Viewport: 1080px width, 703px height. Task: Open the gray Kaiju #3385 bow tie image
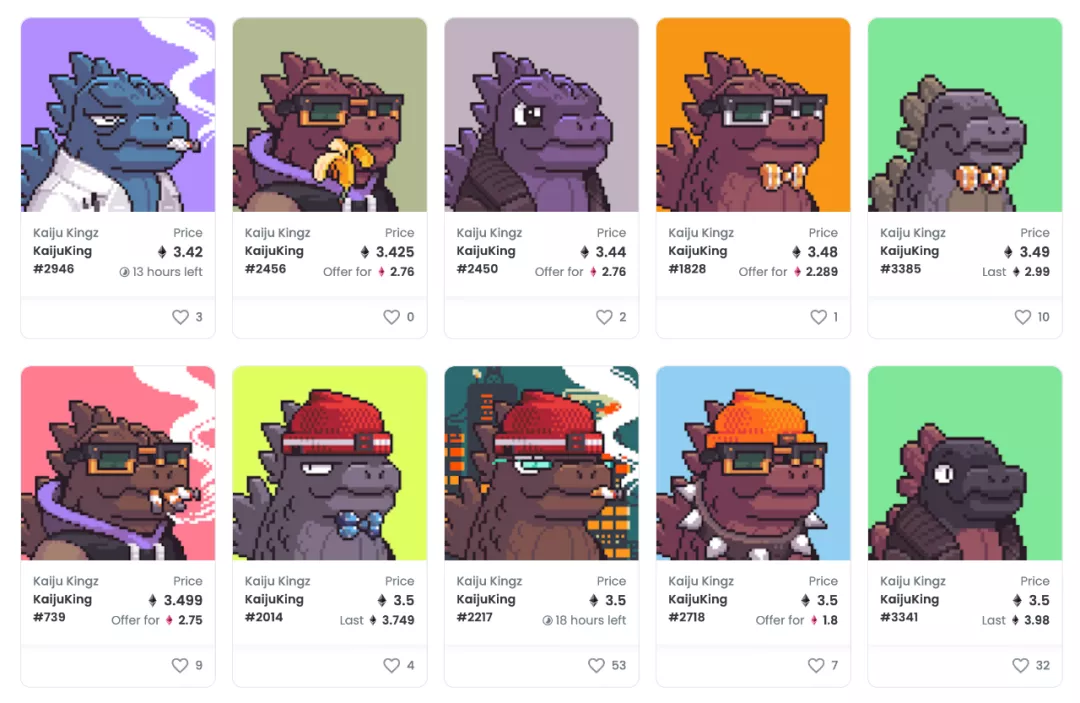[x=965, y=115]
